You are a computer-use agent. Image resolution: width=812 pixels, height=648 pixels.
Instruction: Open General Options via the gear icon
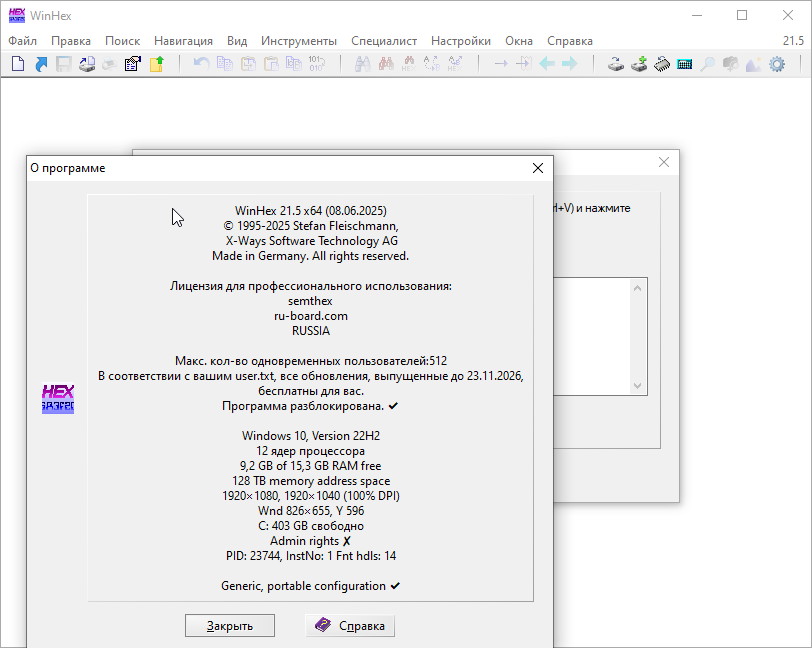(x=777, y=64)
